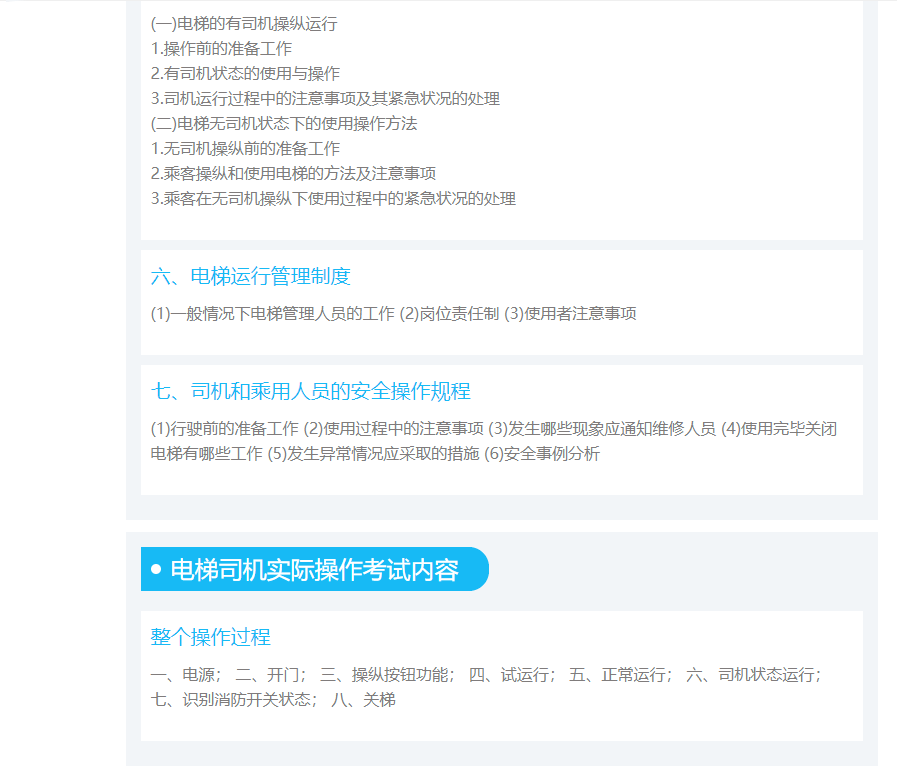
Task: Select the 七、司机和乘用人员的安全操作规程 heading
Action: click(x=310, y=391)
